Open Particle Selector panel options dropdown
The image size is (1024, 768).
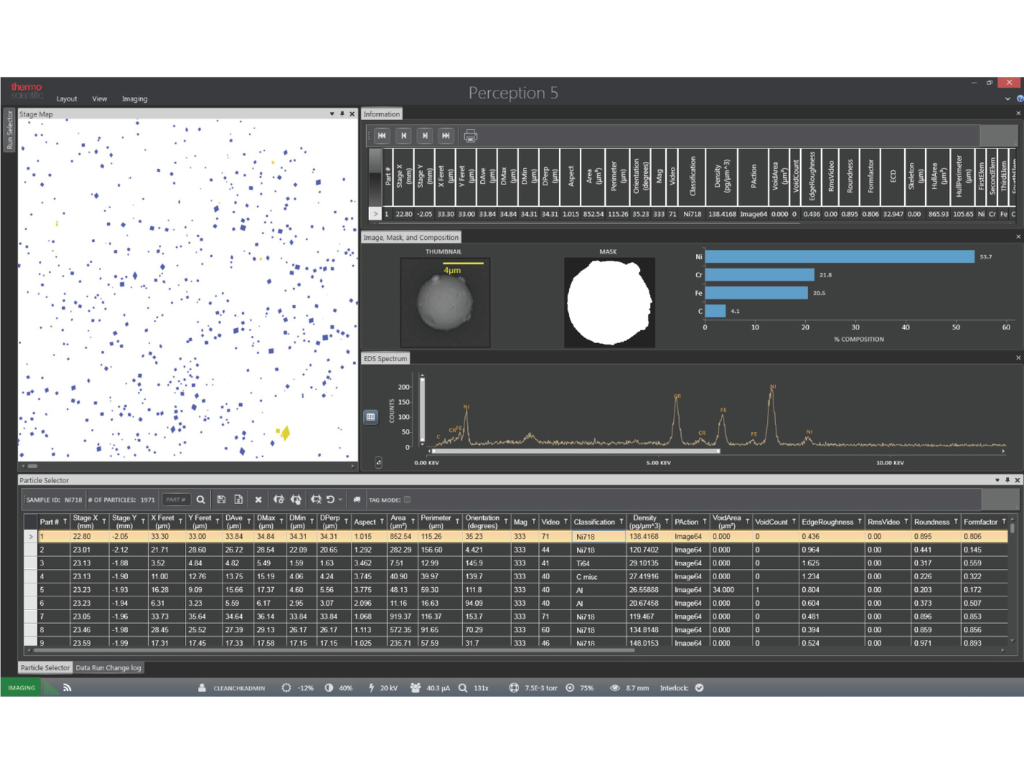(997, 480)
